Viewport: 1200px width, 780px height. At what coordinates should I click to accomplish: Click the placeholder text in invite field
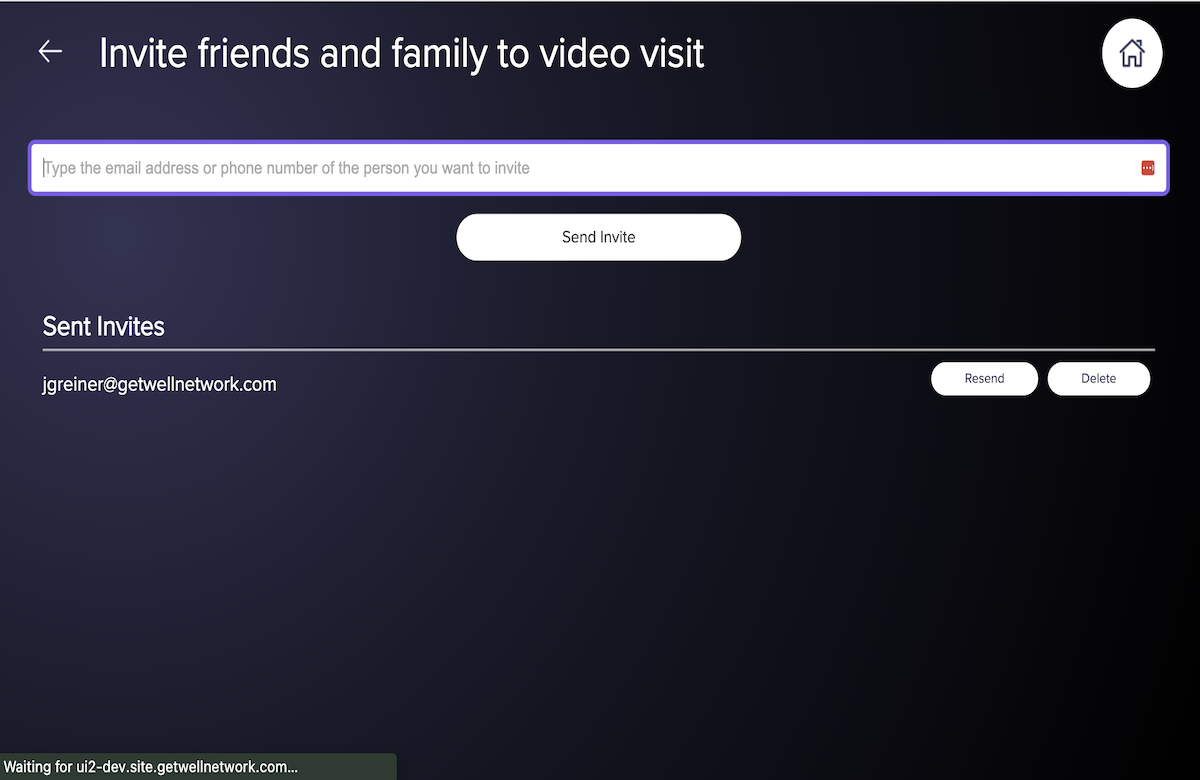287,168
